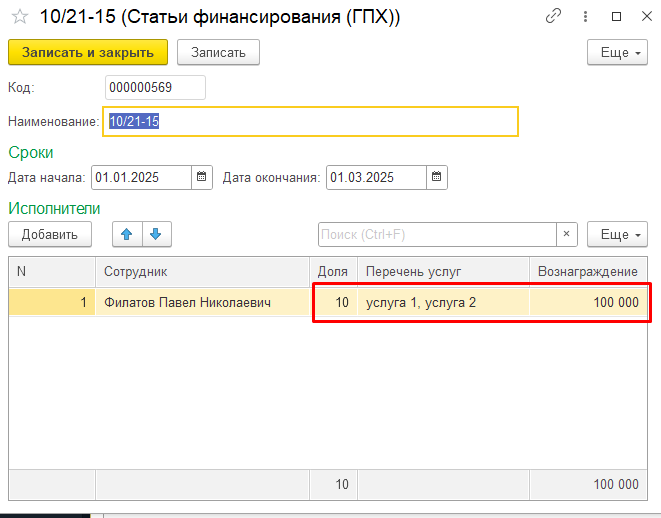Add a new performer with Добавить
The height and width of the screenshot is (518, 661).
coord(50,234)
